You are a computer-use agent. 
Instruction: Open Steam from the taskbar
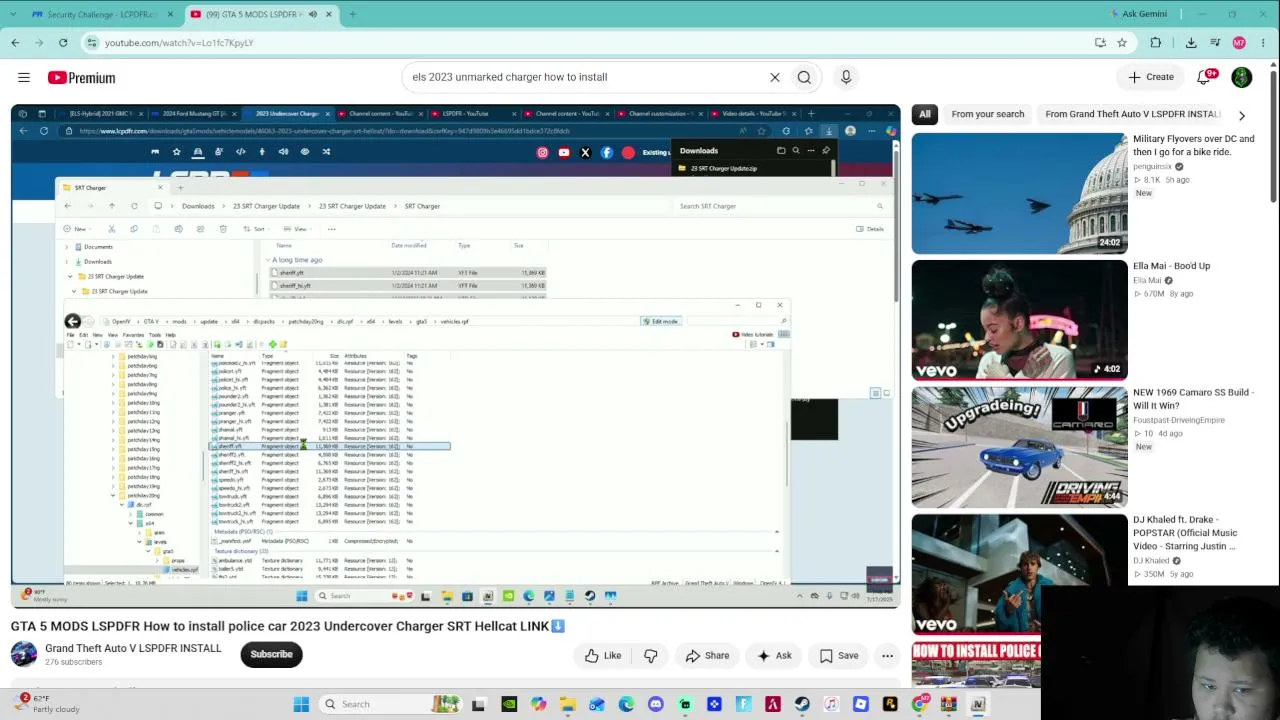(802, 704)
